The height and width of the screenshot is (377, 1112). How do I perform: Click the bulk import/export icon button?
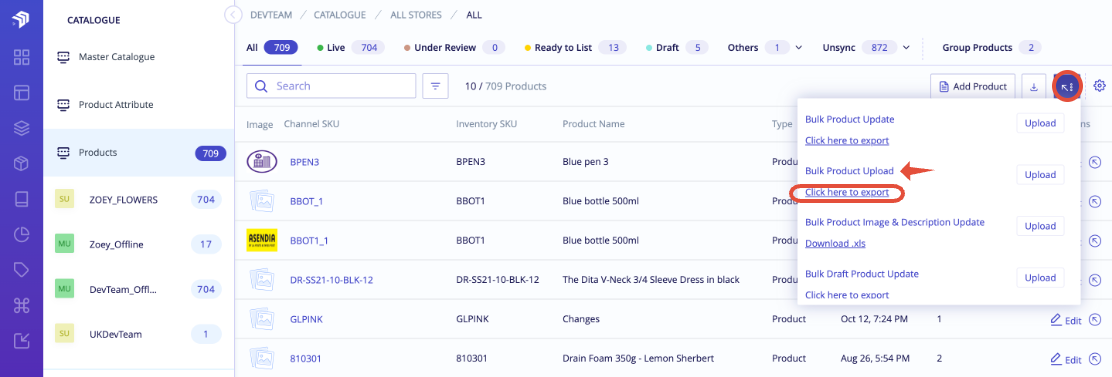click(1067, 86)
